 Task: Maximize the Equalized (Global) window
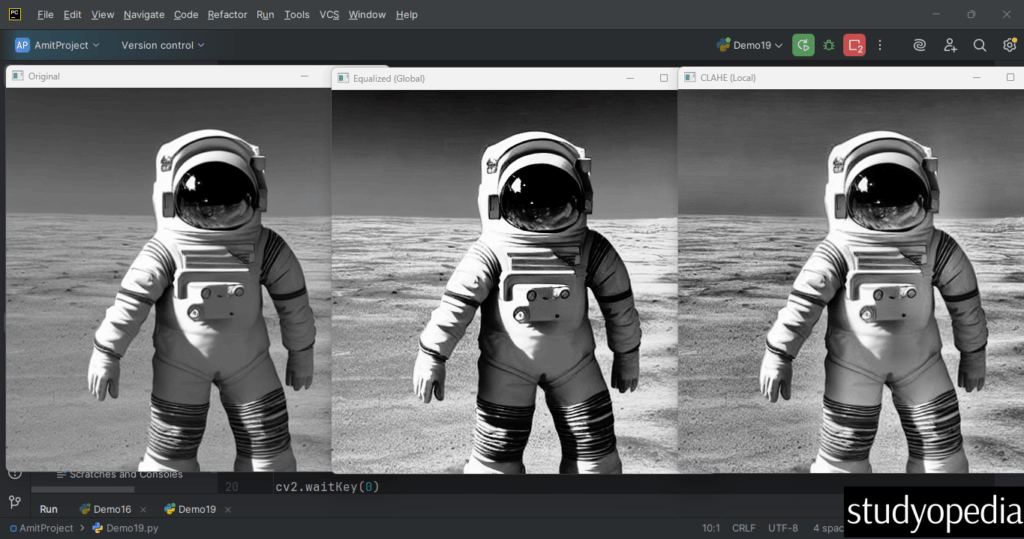point(664,78)
